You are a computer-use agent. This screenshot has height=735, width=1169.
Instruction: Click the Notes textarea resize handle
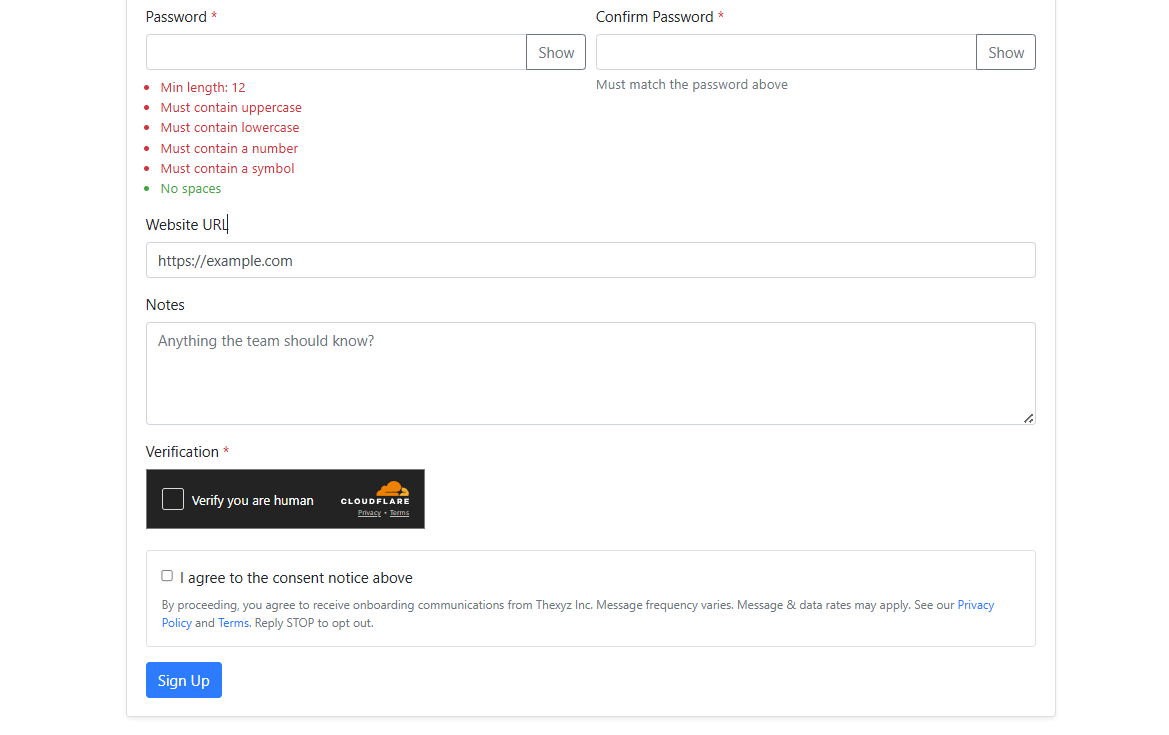click(x=1028, y=418)
